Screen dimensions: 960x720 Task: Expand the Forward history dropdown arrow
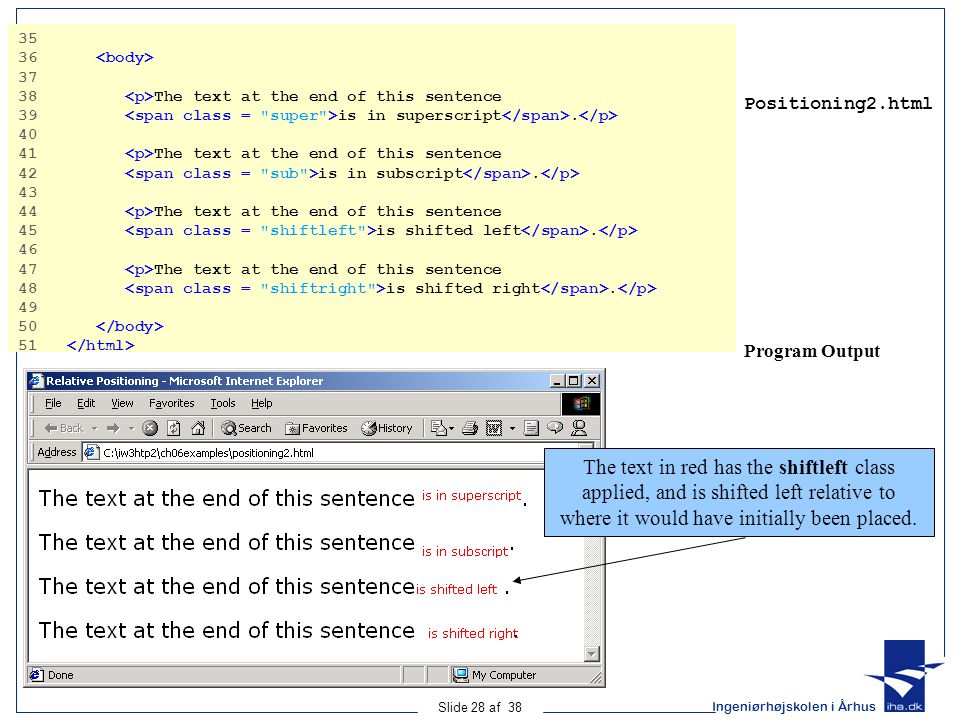[x=131, y=428]
